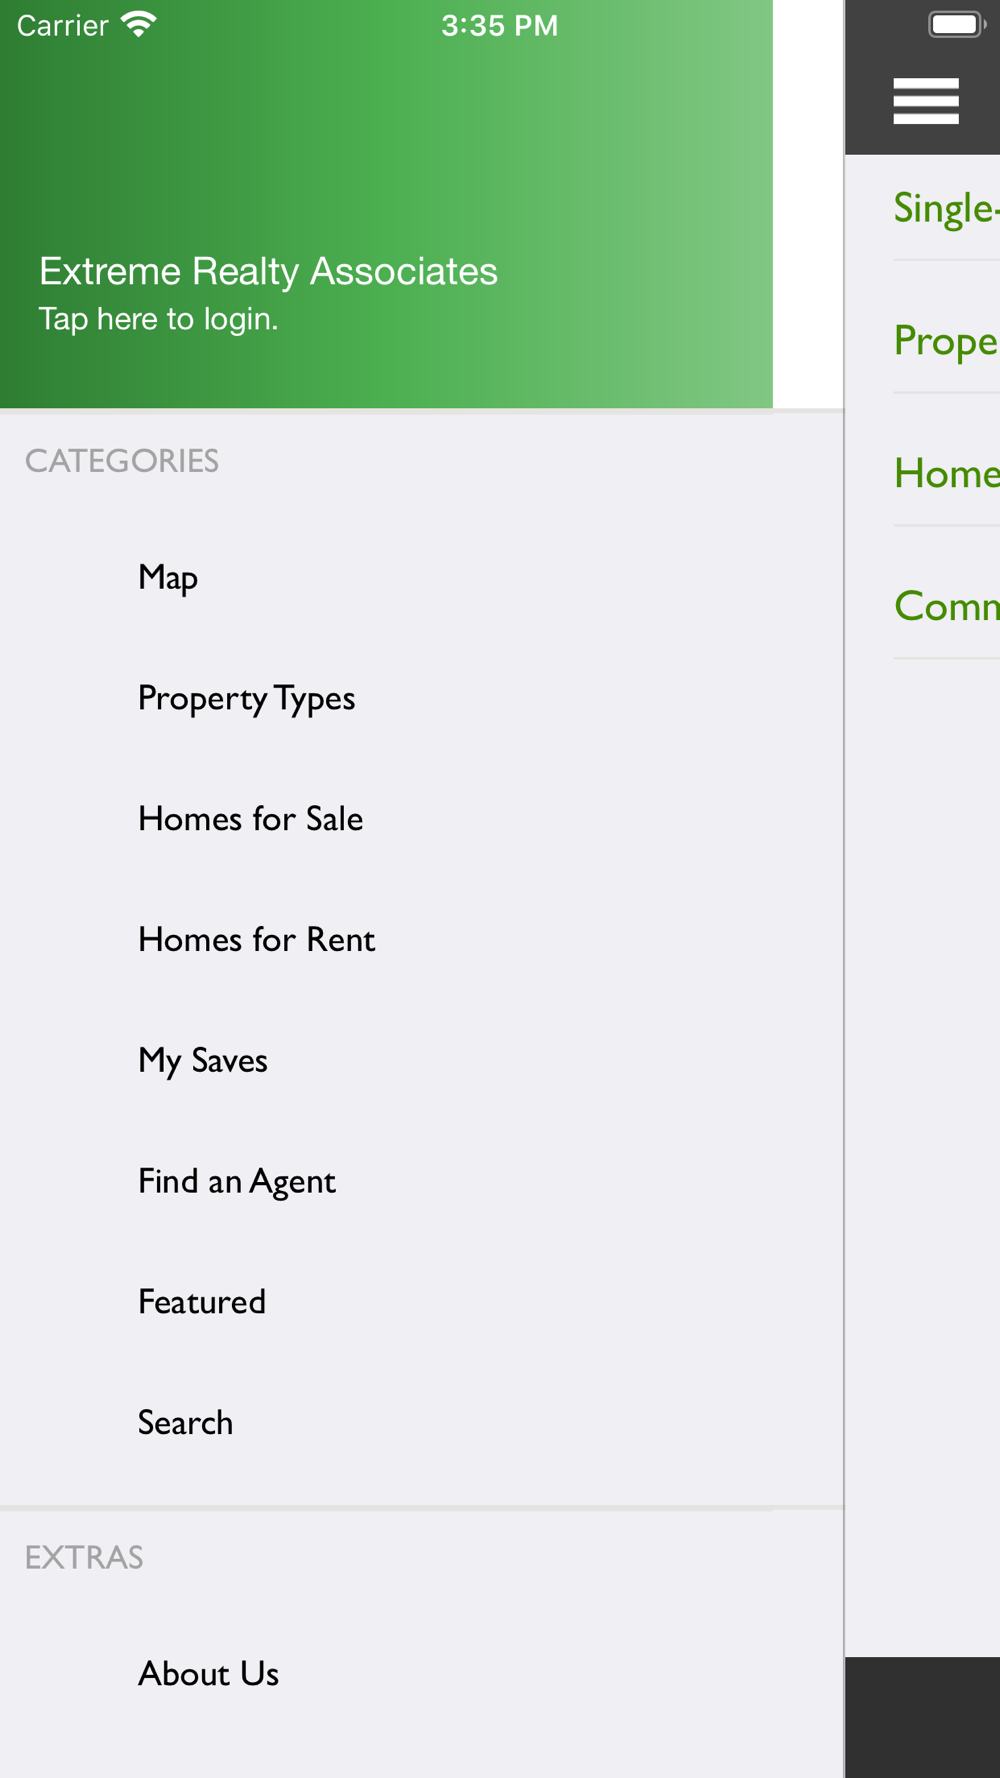Select the partially visible Home item

click(x=946, y=473)
